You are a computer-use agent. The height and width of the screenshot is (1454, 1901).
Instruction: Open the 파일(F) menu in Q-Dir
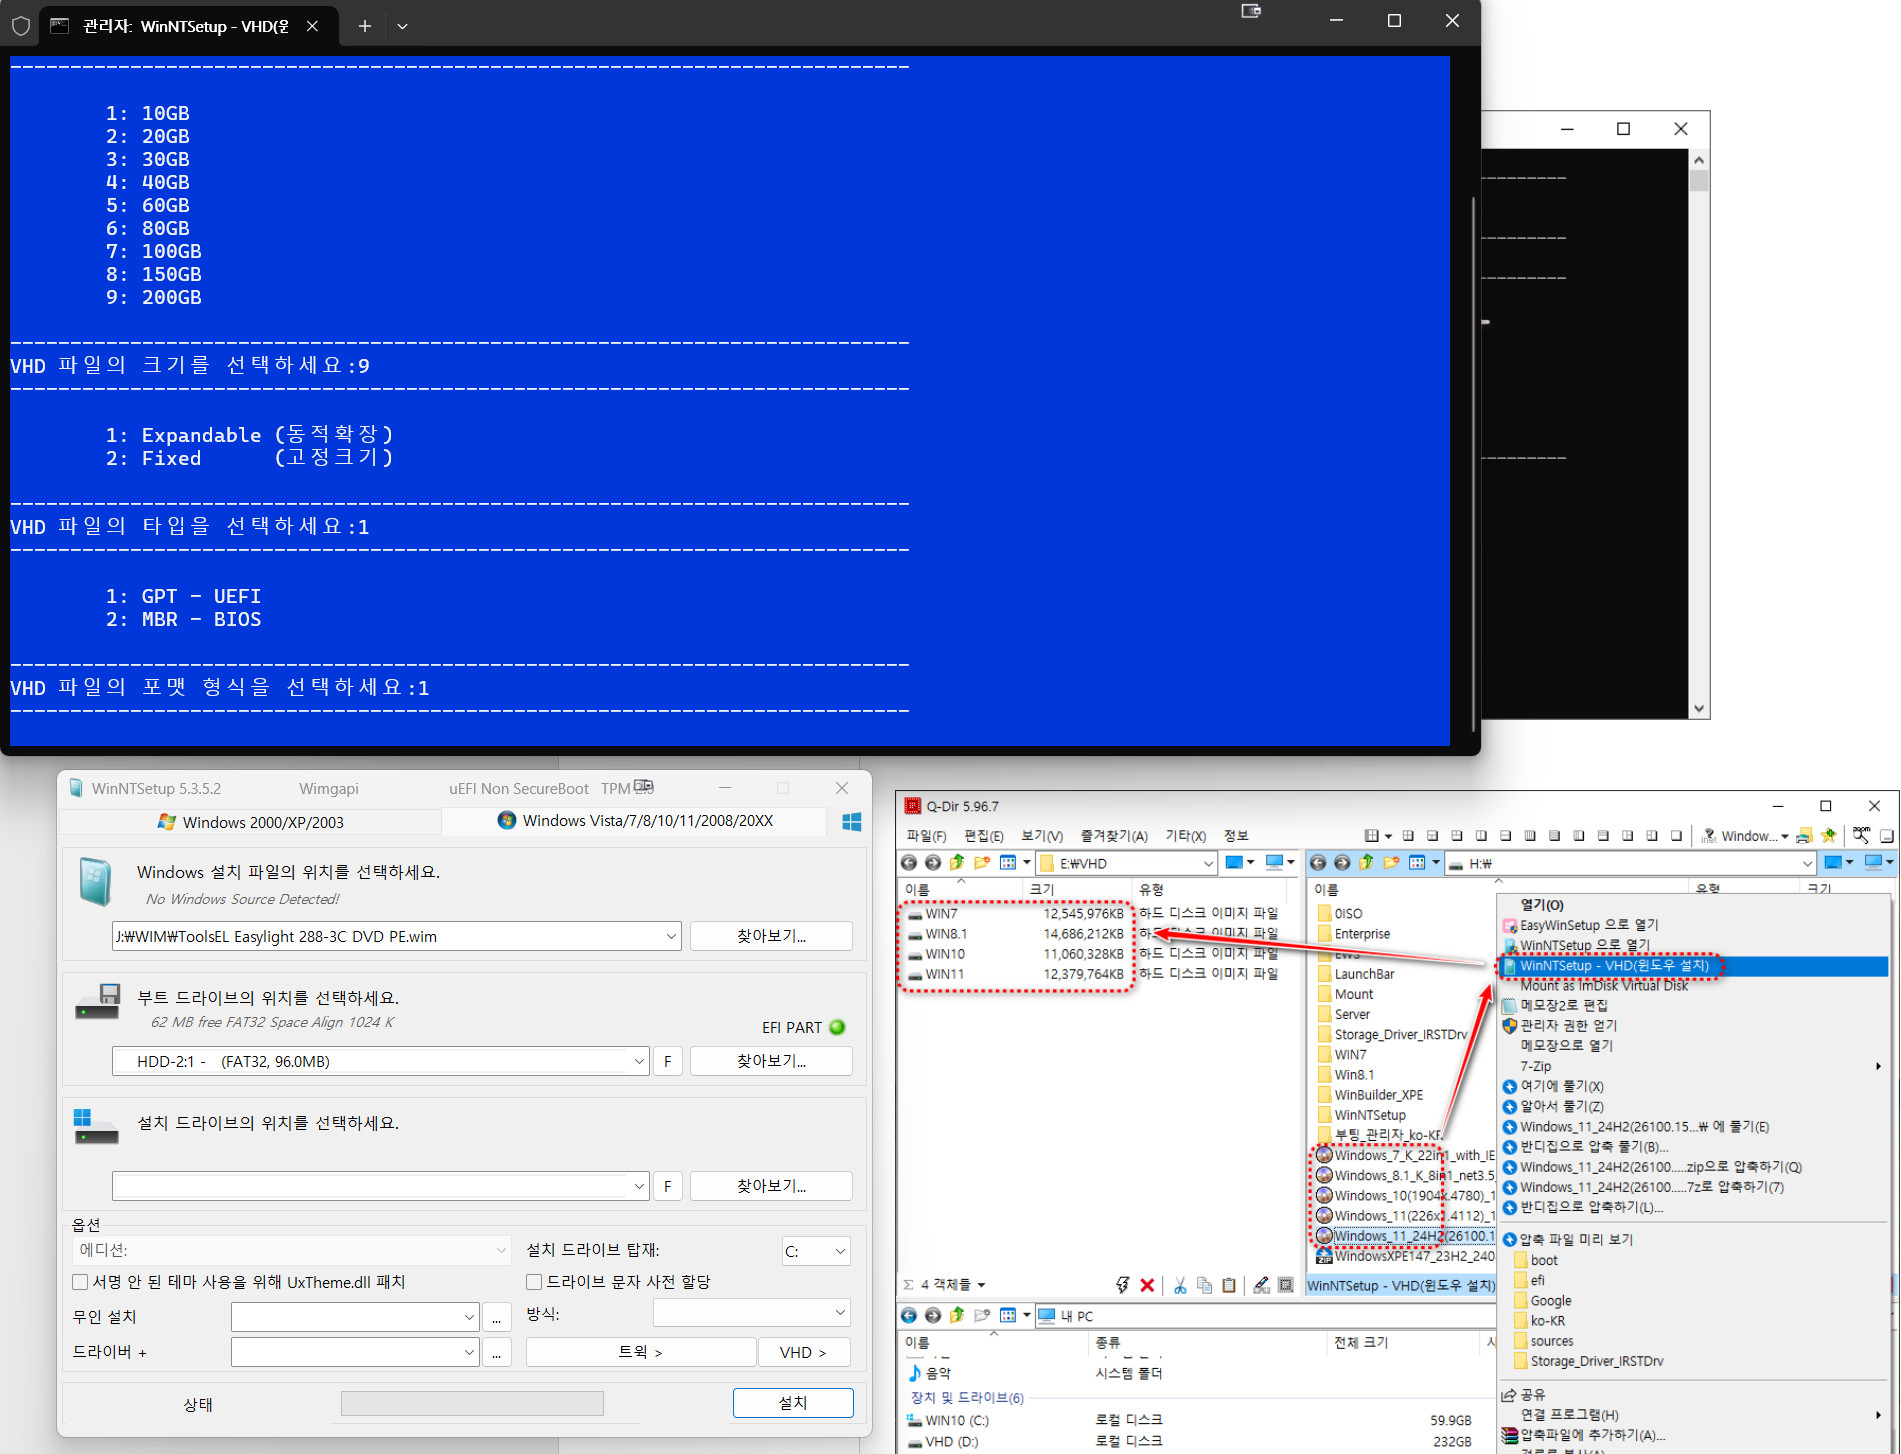pyautogui.click(x=926, y=836)
